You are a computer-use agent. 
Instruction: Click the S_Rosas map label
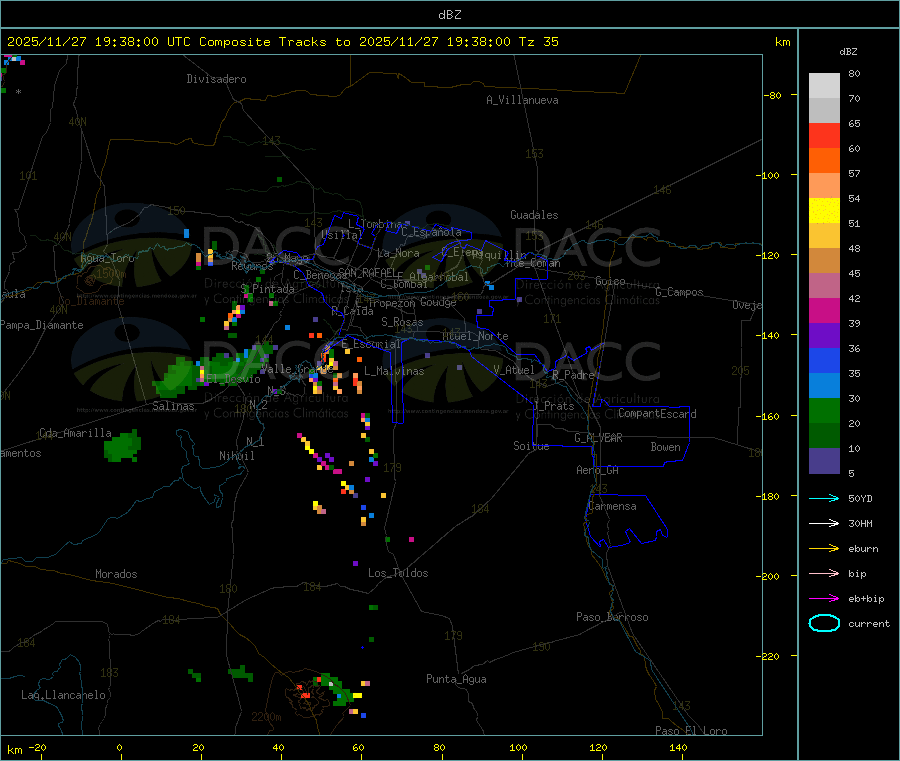point(402,322)
